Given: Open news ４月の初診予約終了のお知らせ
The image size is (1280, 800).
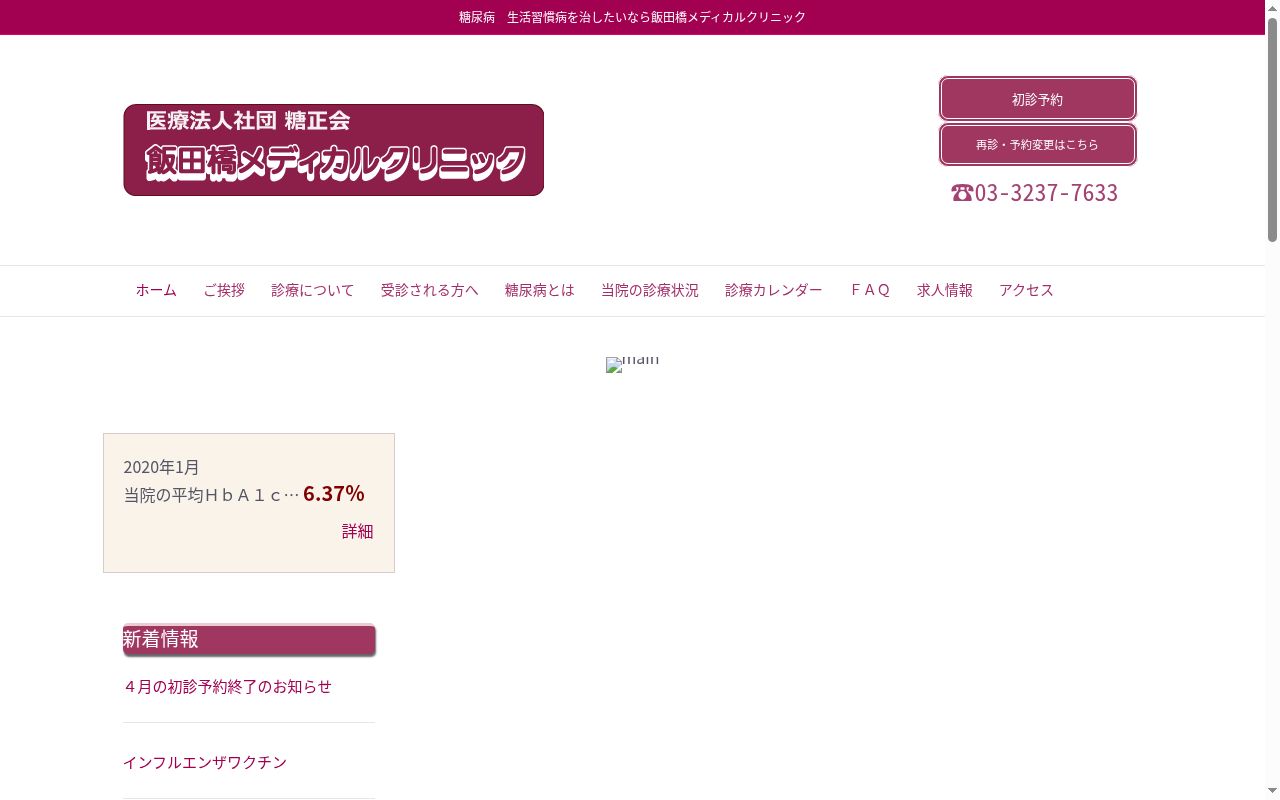Looking at the screenshot, I should (227, 686).
